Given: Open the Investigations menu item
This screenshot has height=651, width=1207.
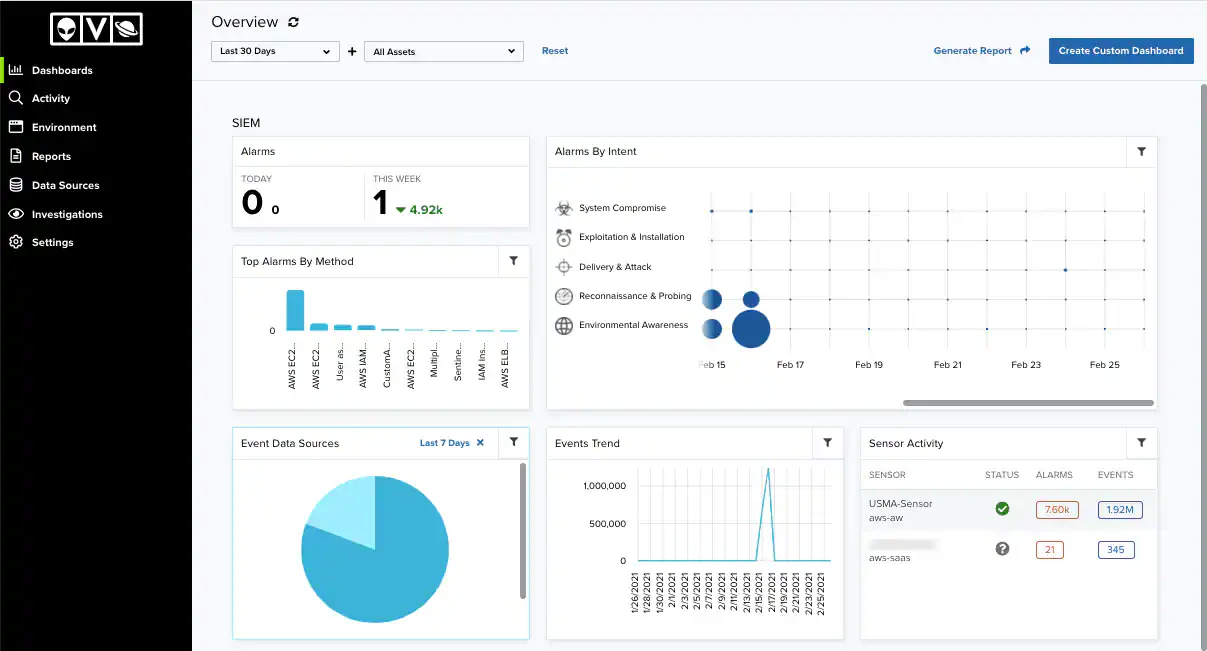Looking at the screenshot, I should pyautogui.click(x=67, y=214).
